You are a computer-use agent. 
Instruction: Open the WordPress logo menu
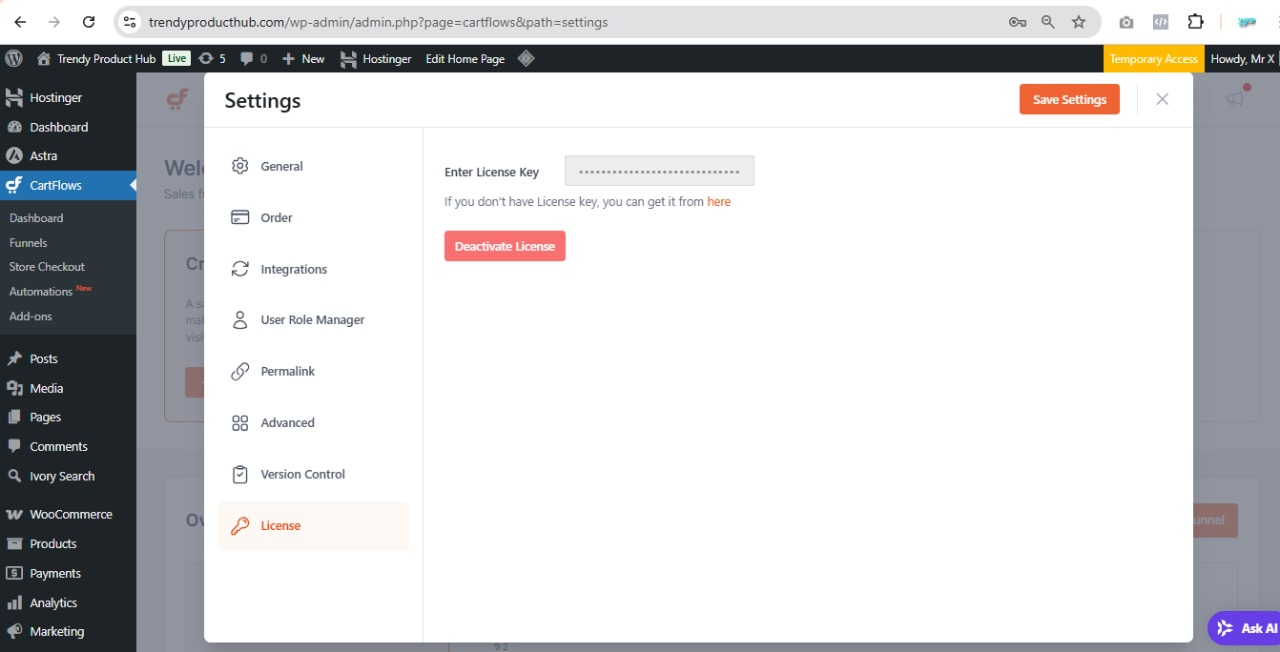[x=14, y=59]
